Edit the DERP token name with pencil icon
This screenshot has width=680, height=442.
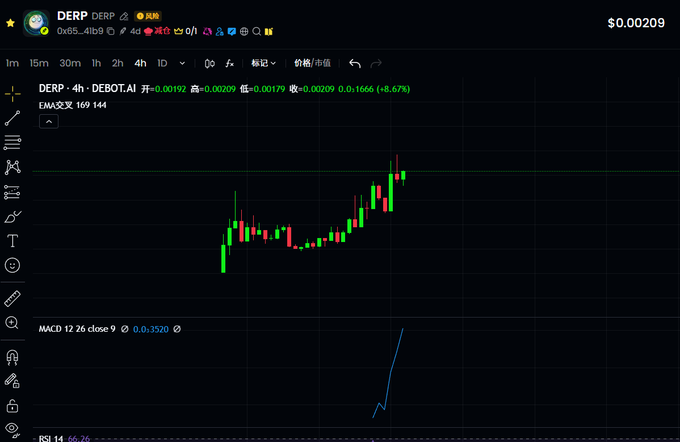pos(124,16)
